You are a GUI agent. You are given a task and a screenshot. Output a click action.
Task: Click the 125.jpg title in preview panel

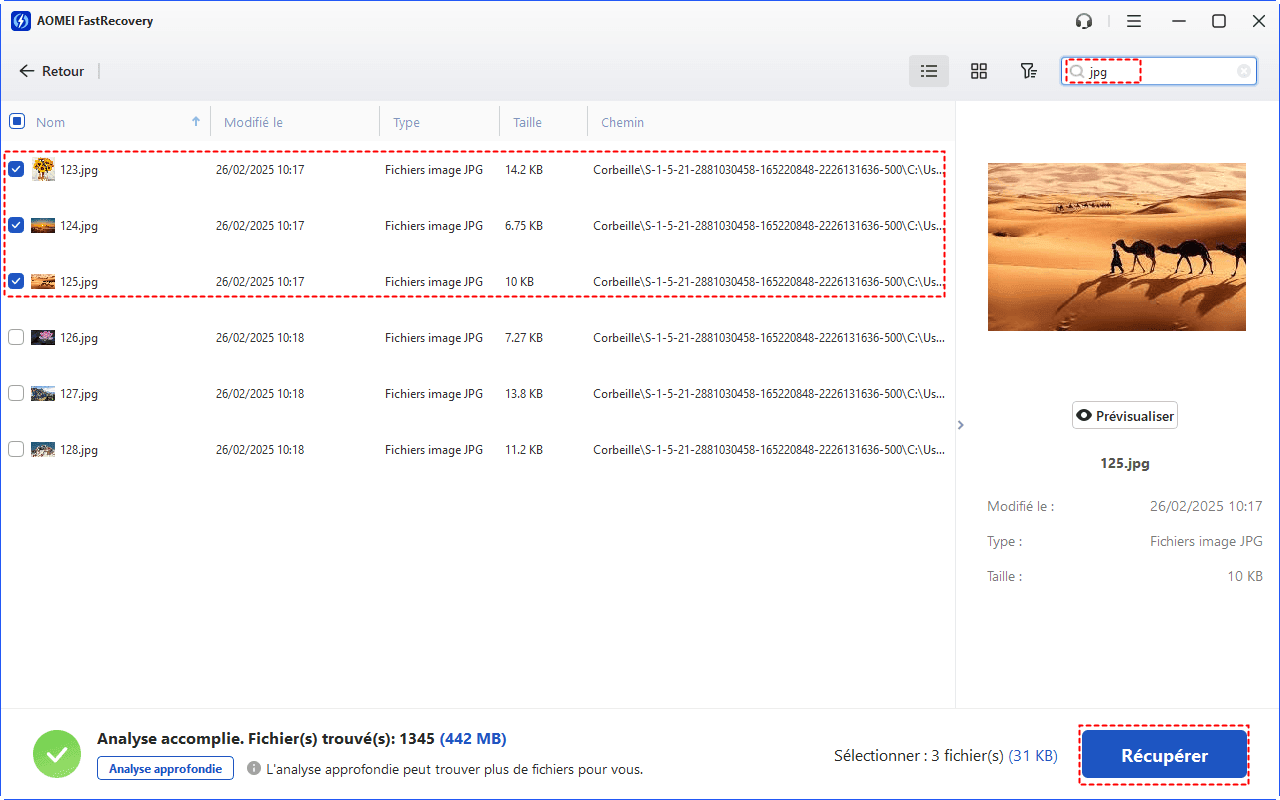pyautogui.click(x=1125, y=464)
